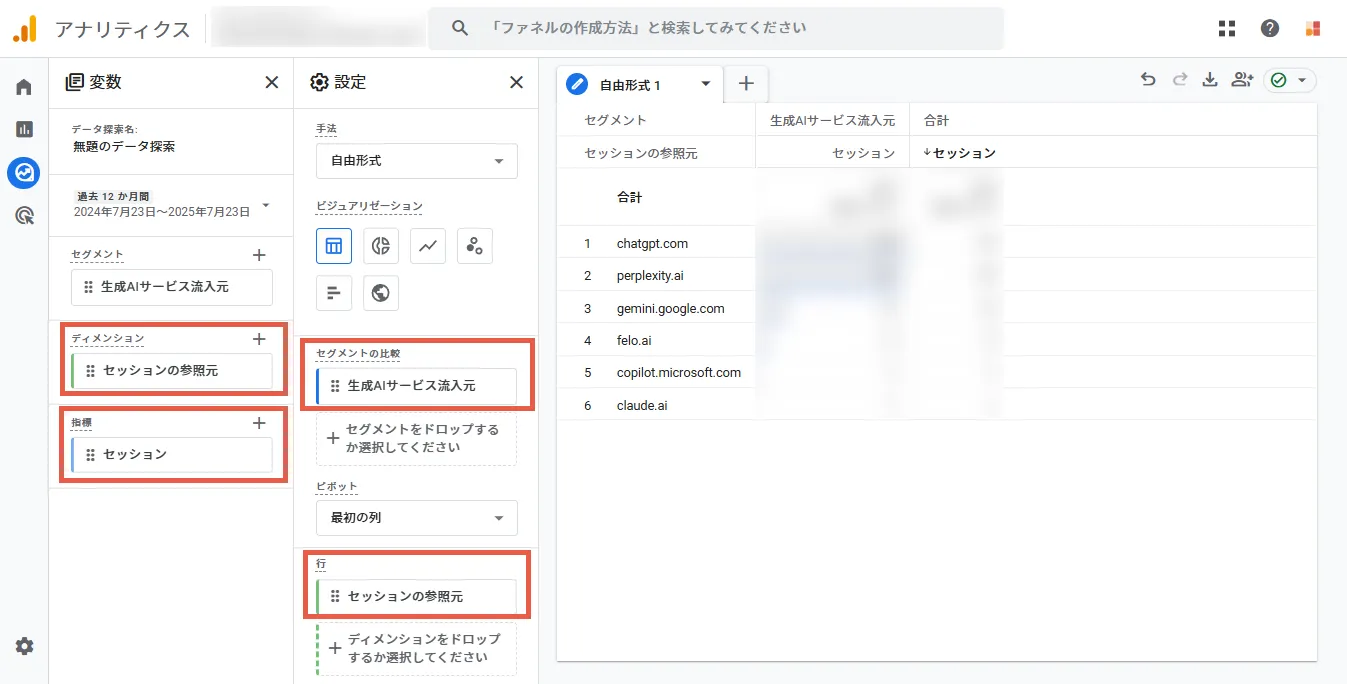Viewport: 1347px width, 684px height.
Task: Click the Google Analytics logo
Action: pos(25,29)
